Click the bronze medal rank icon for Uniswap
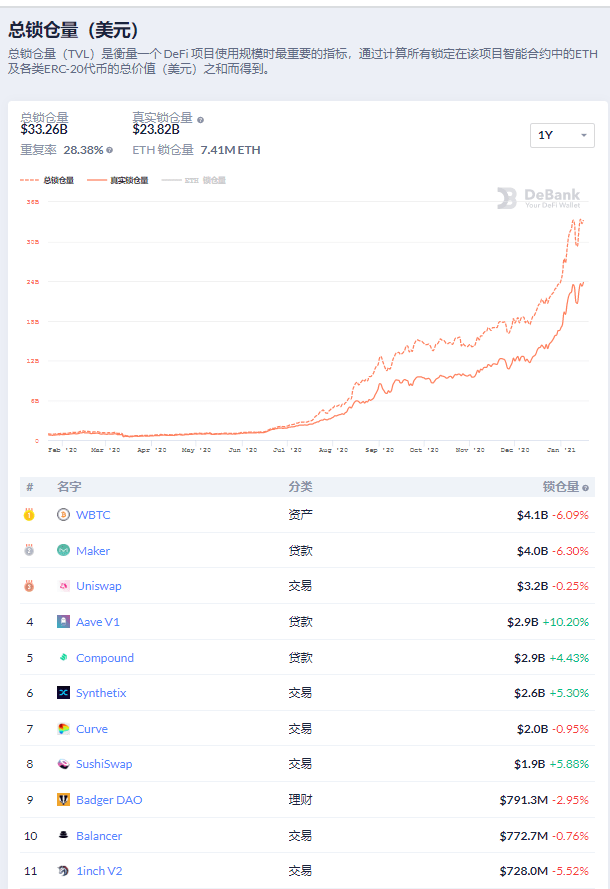 (x=29, y=585)
